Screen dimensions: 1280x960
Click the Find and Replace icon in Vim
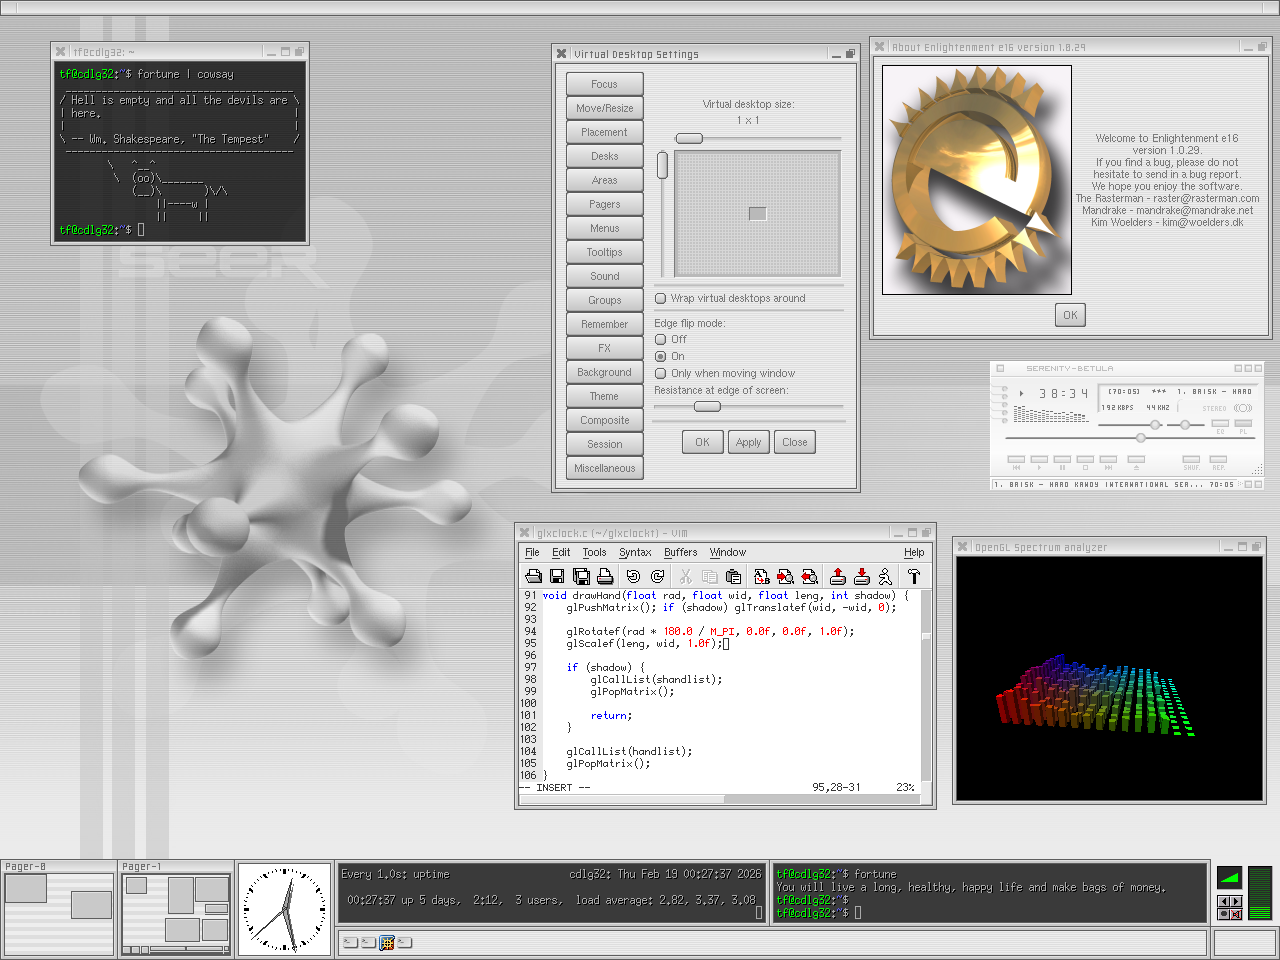762,576
